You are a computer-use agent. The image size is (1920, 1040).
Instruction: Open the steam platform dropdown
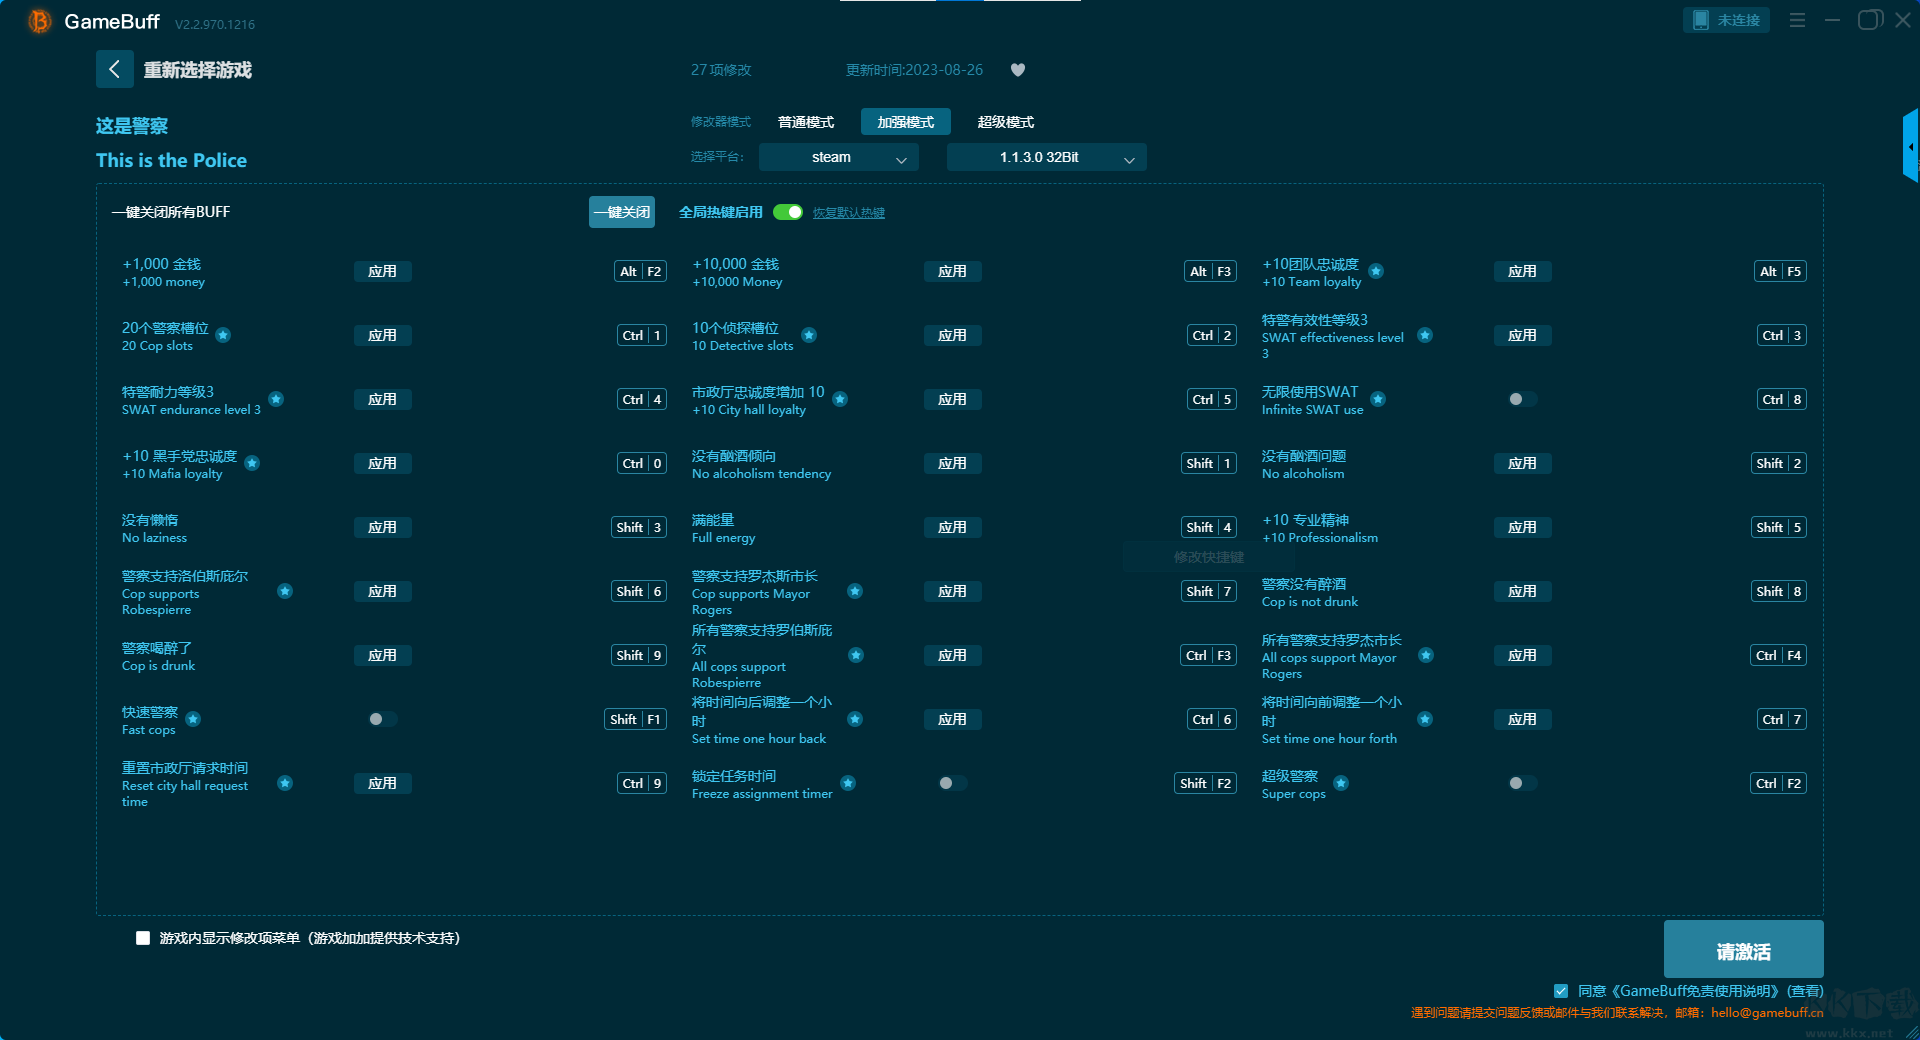coord(839,157)
